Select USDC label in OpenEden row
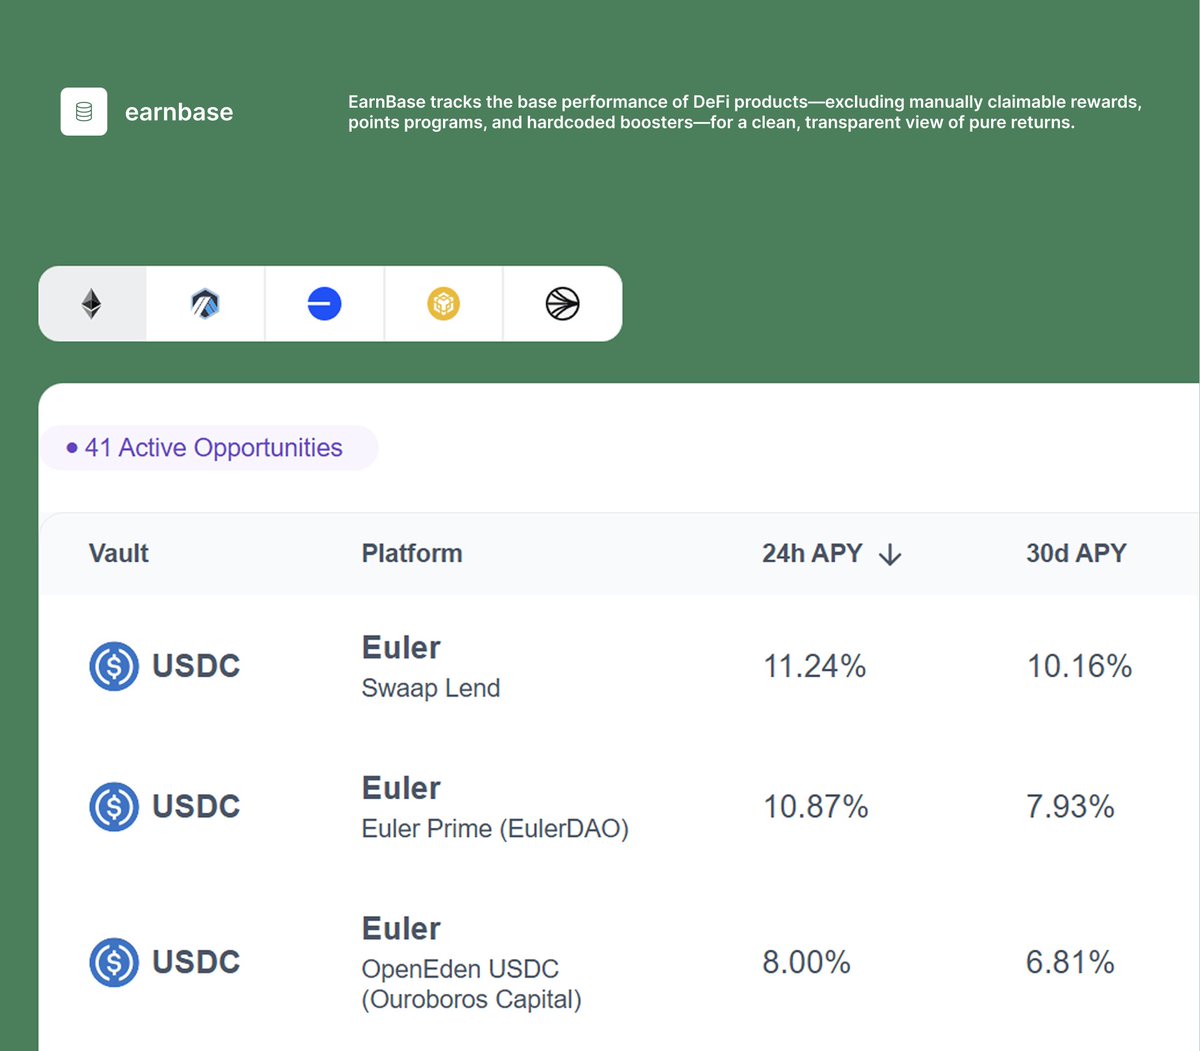The width and height of the screenshot is (1200, 1051). click(196, 962)
